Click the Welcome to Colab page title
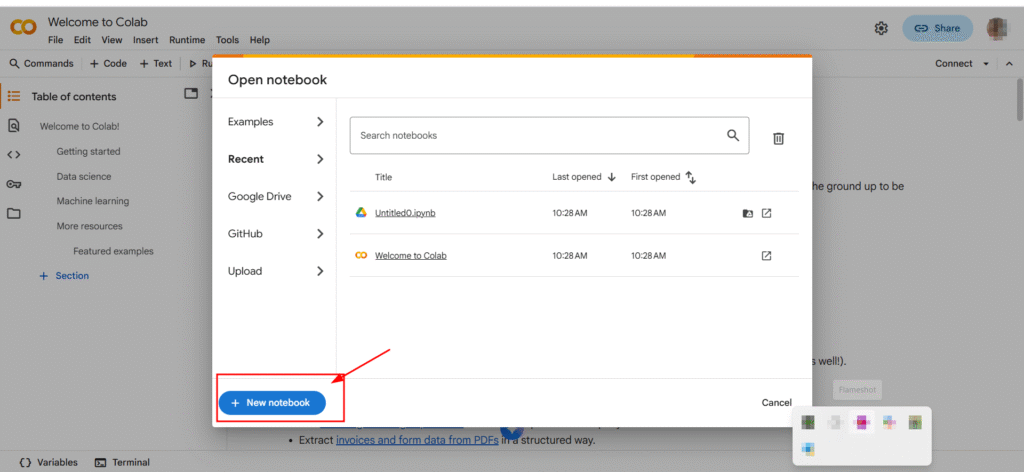 coord(97,22)
